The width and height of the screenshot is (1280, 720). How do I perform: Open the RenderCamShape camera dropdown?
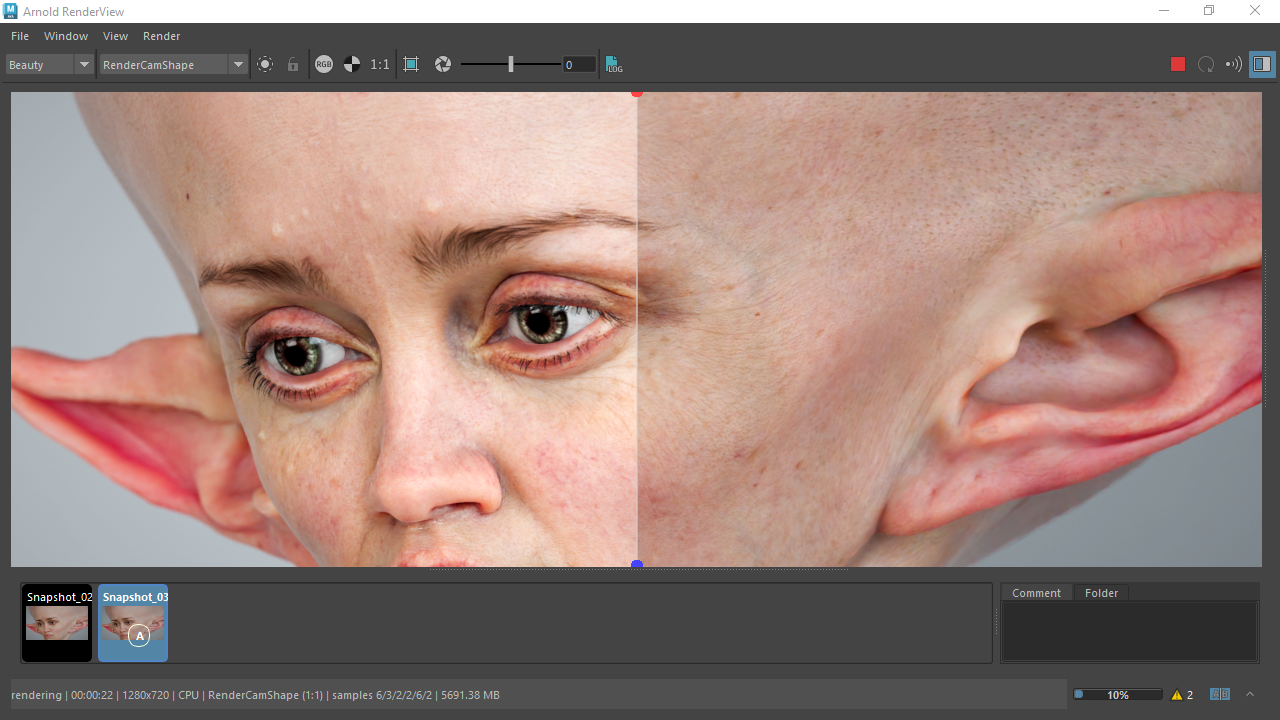(x=238, y=64)
